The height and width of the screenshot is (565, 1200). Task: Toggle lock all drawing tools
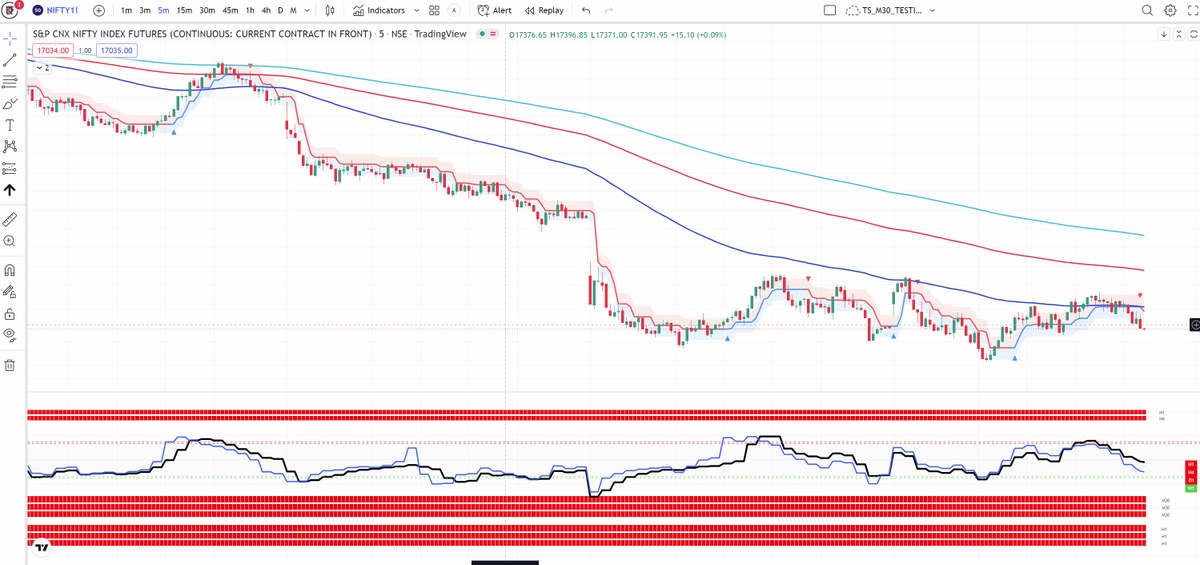(x=10, y=313)
